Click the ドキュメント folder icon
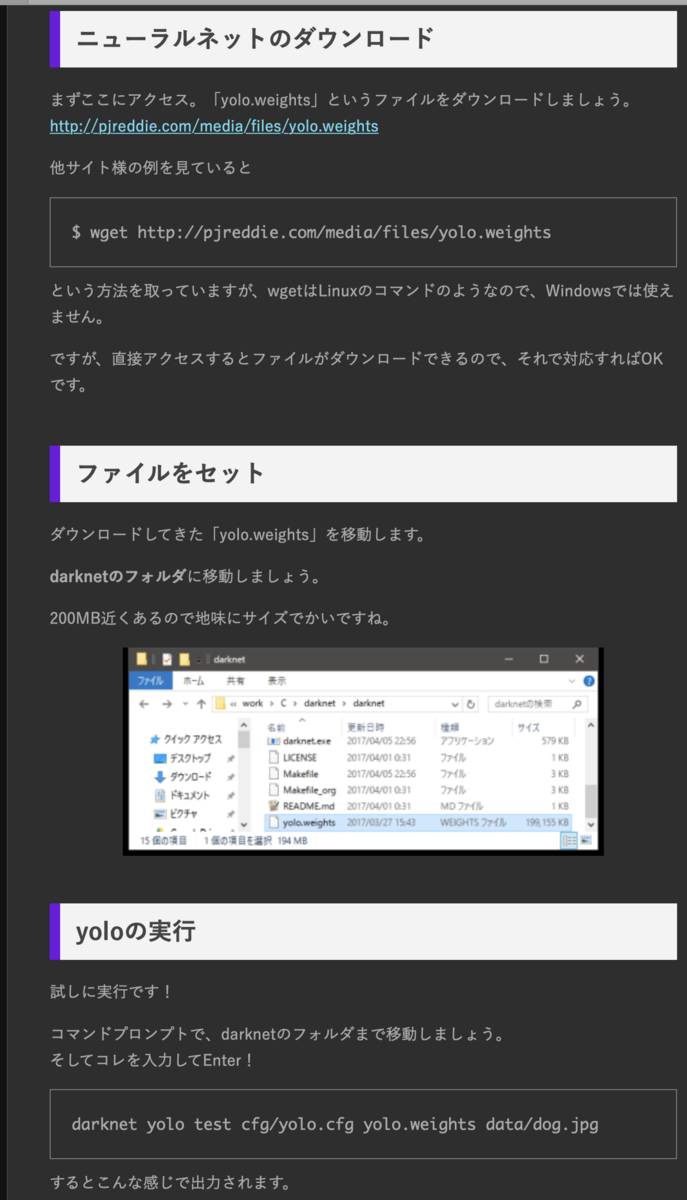The height and width of the screenshot is (1200, 687). (x=160, y=795)
